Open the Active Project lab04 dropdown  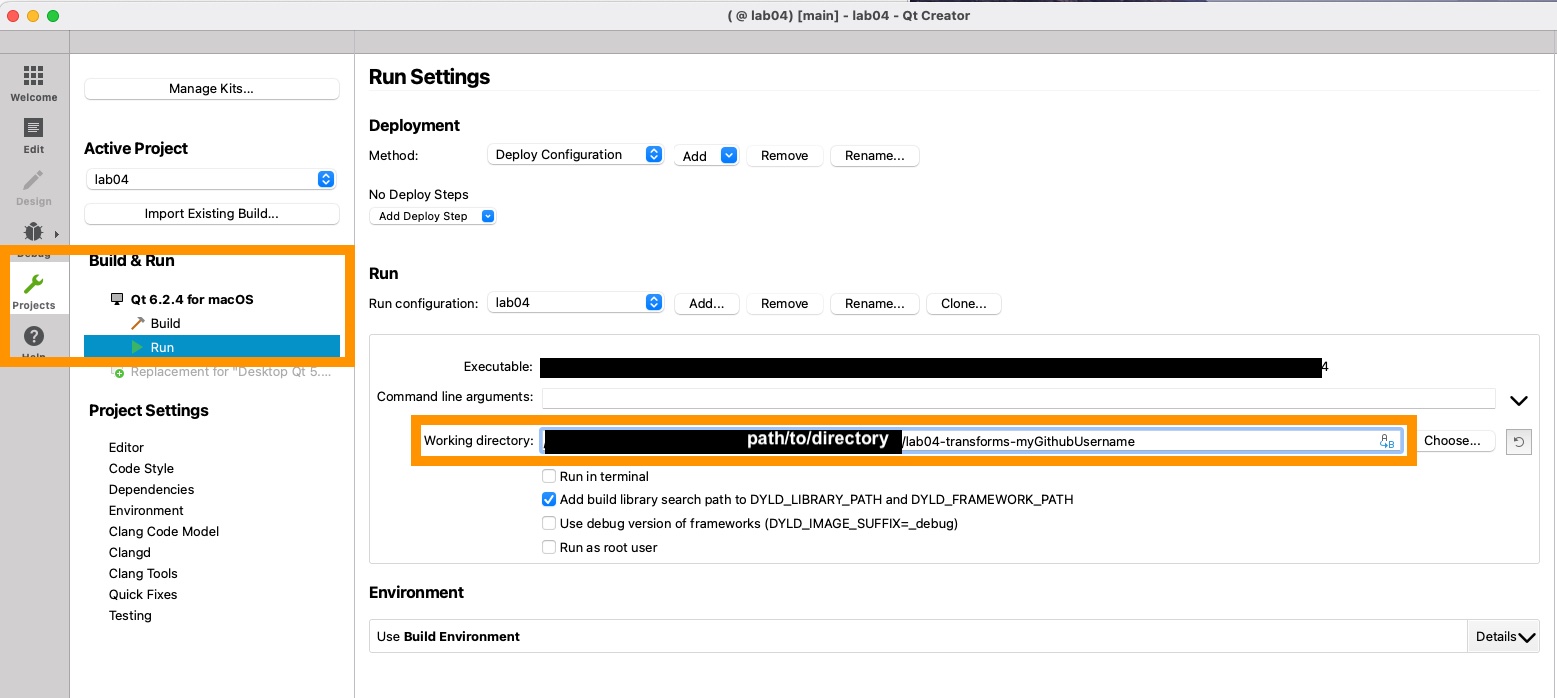(x=211, y=180)
